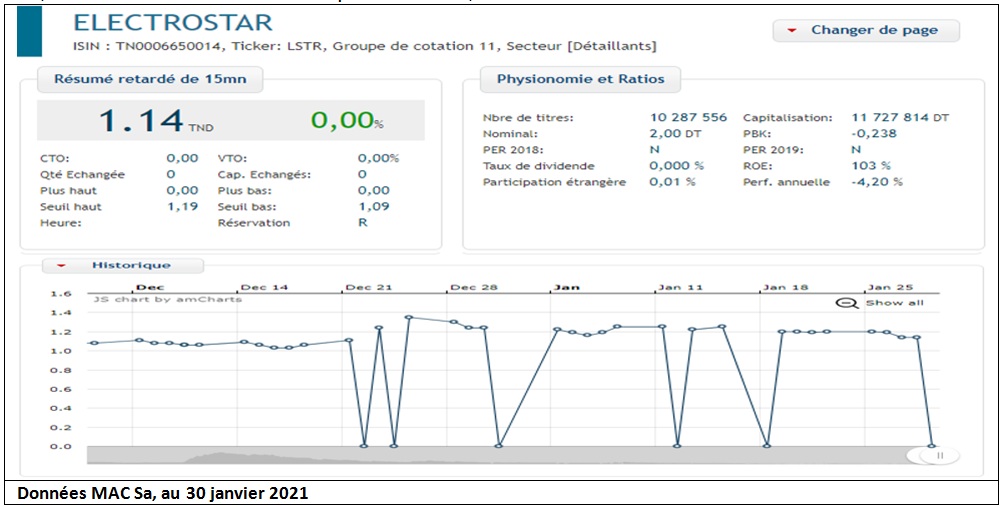Click the Show all zoom-out magnifier icon

[x=846, y=303]
